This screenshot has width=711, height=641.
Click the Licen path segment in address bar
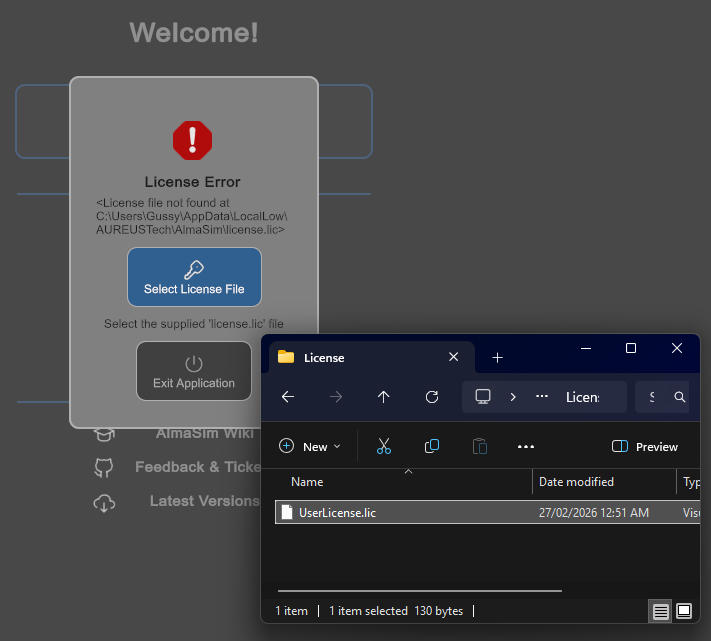pyautogui.click(x=583, y=398)
